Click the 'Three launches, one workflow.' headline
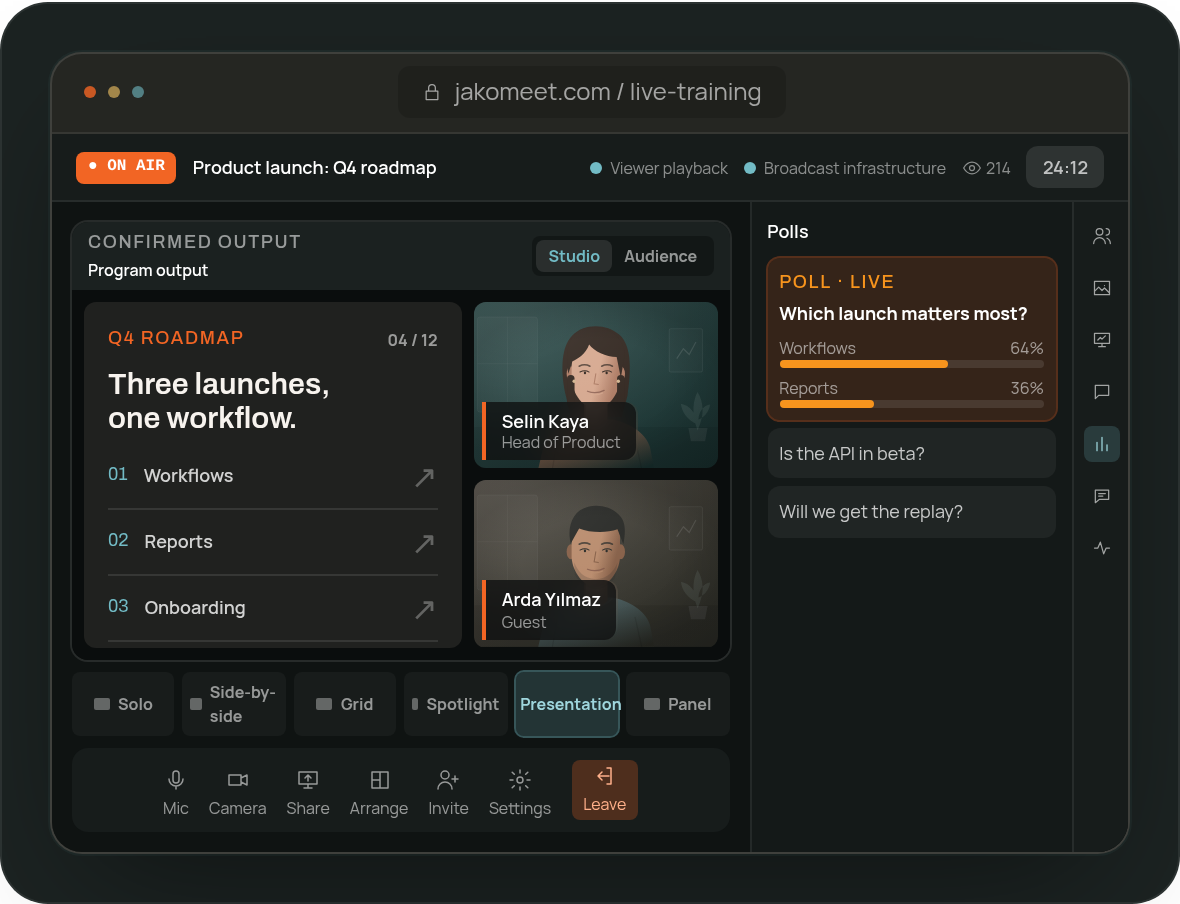 pos(219,400)
